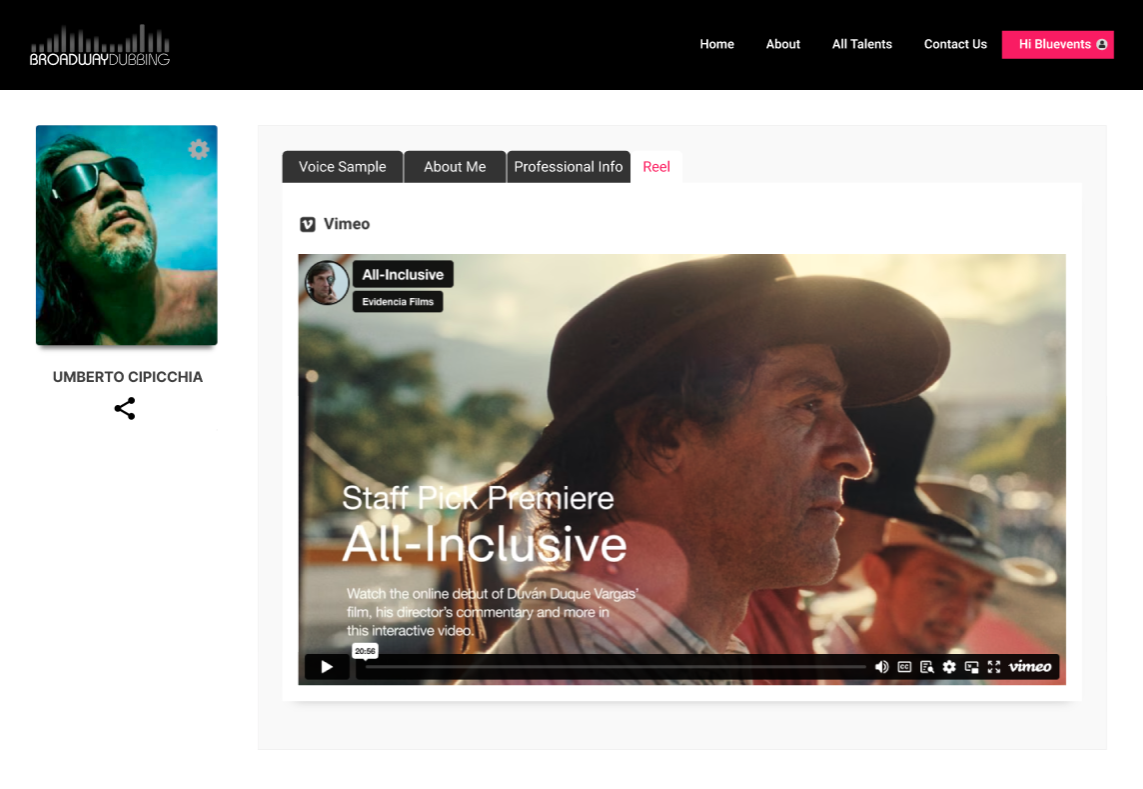
Task: Enable picture-in-picture mode
Action: pyautogui.click(x=972, y=666)
